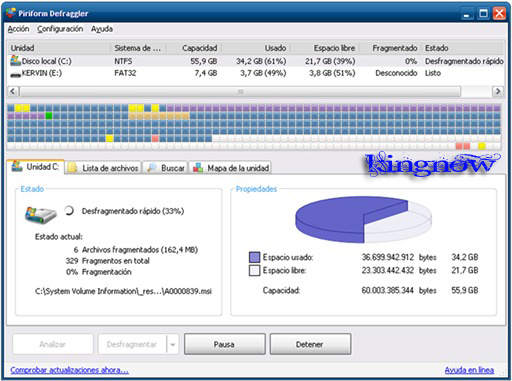Click the 0% Fragmentación line
This screenshot has height=381, width=512.
click(x=99, y=272)
